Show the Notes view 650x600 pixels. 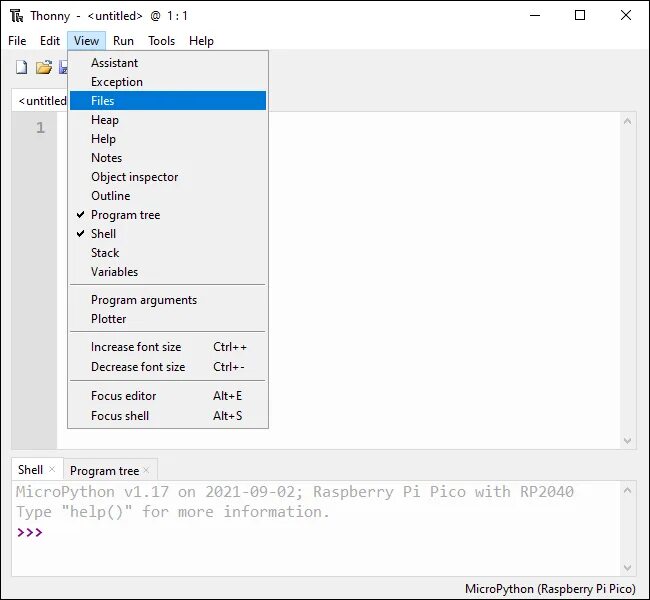point(168,158)
